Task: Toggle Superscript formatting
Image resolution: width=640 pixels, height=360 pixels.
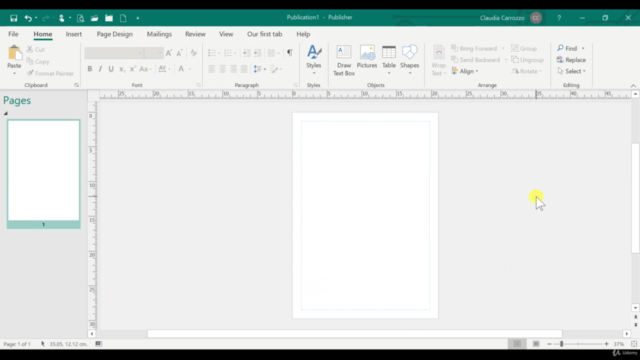Action: pos(132,69)
